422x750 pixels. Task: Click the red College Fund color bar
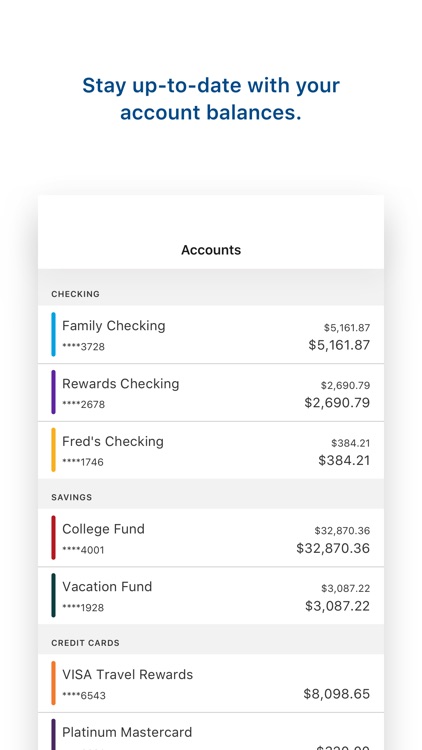point(54,538)
